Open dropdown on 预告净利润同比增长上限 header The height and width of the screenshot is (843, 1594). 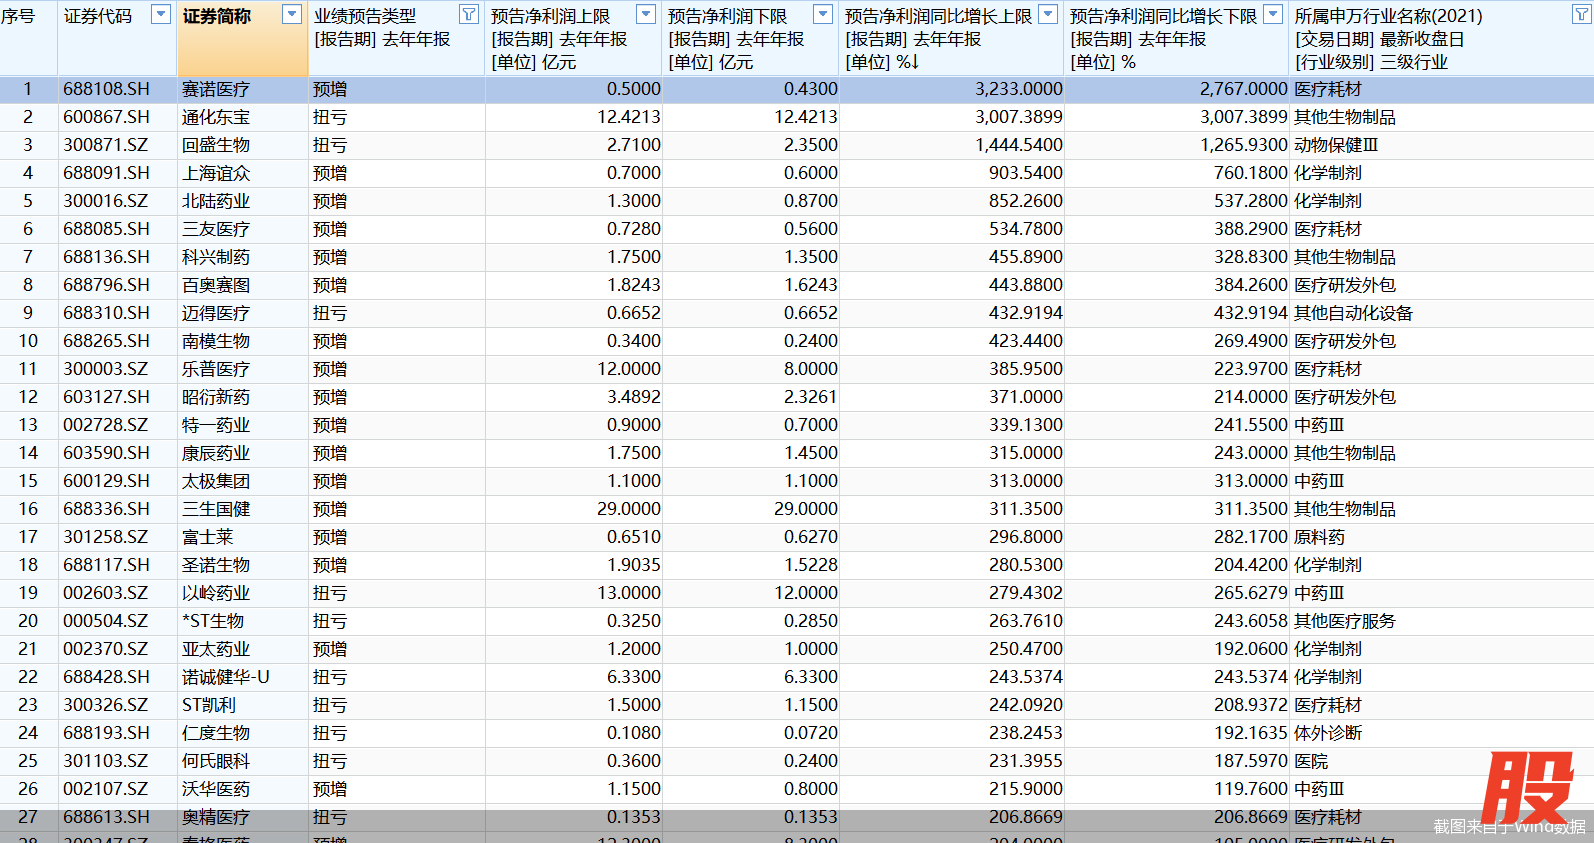(x=1048, y=14)
